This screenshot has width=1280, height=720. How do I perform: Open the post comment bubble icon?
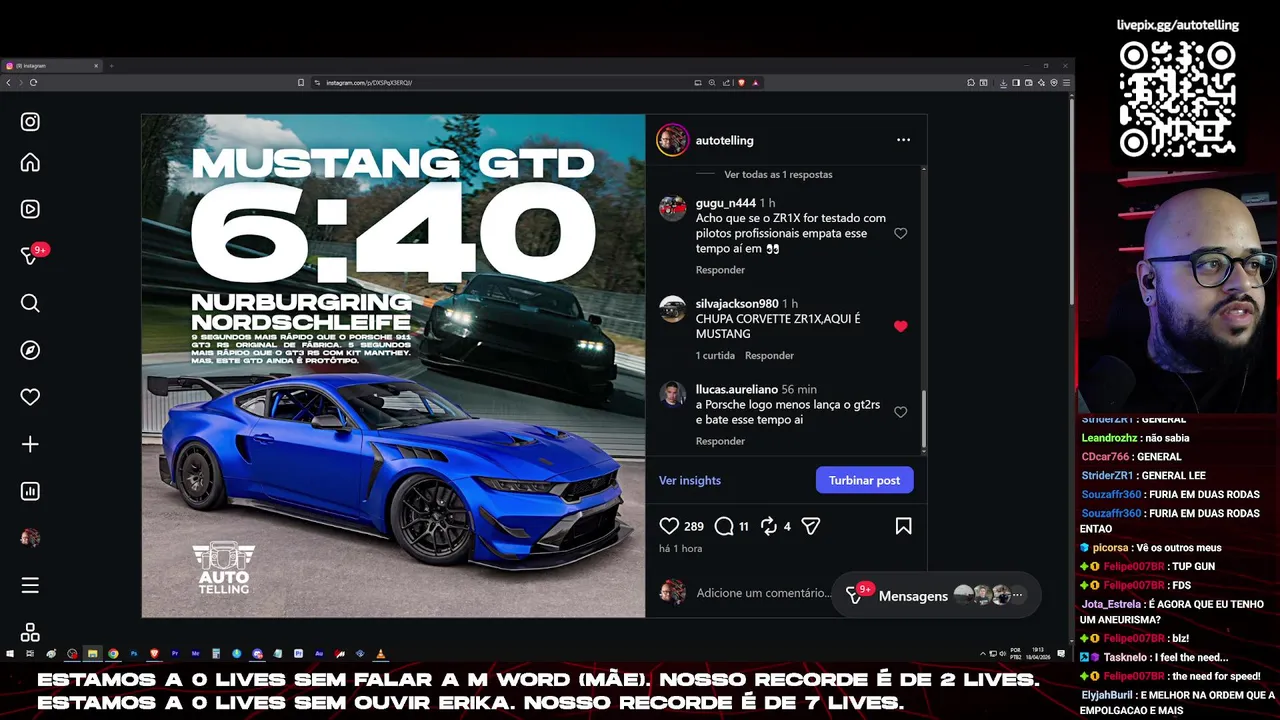724,525
